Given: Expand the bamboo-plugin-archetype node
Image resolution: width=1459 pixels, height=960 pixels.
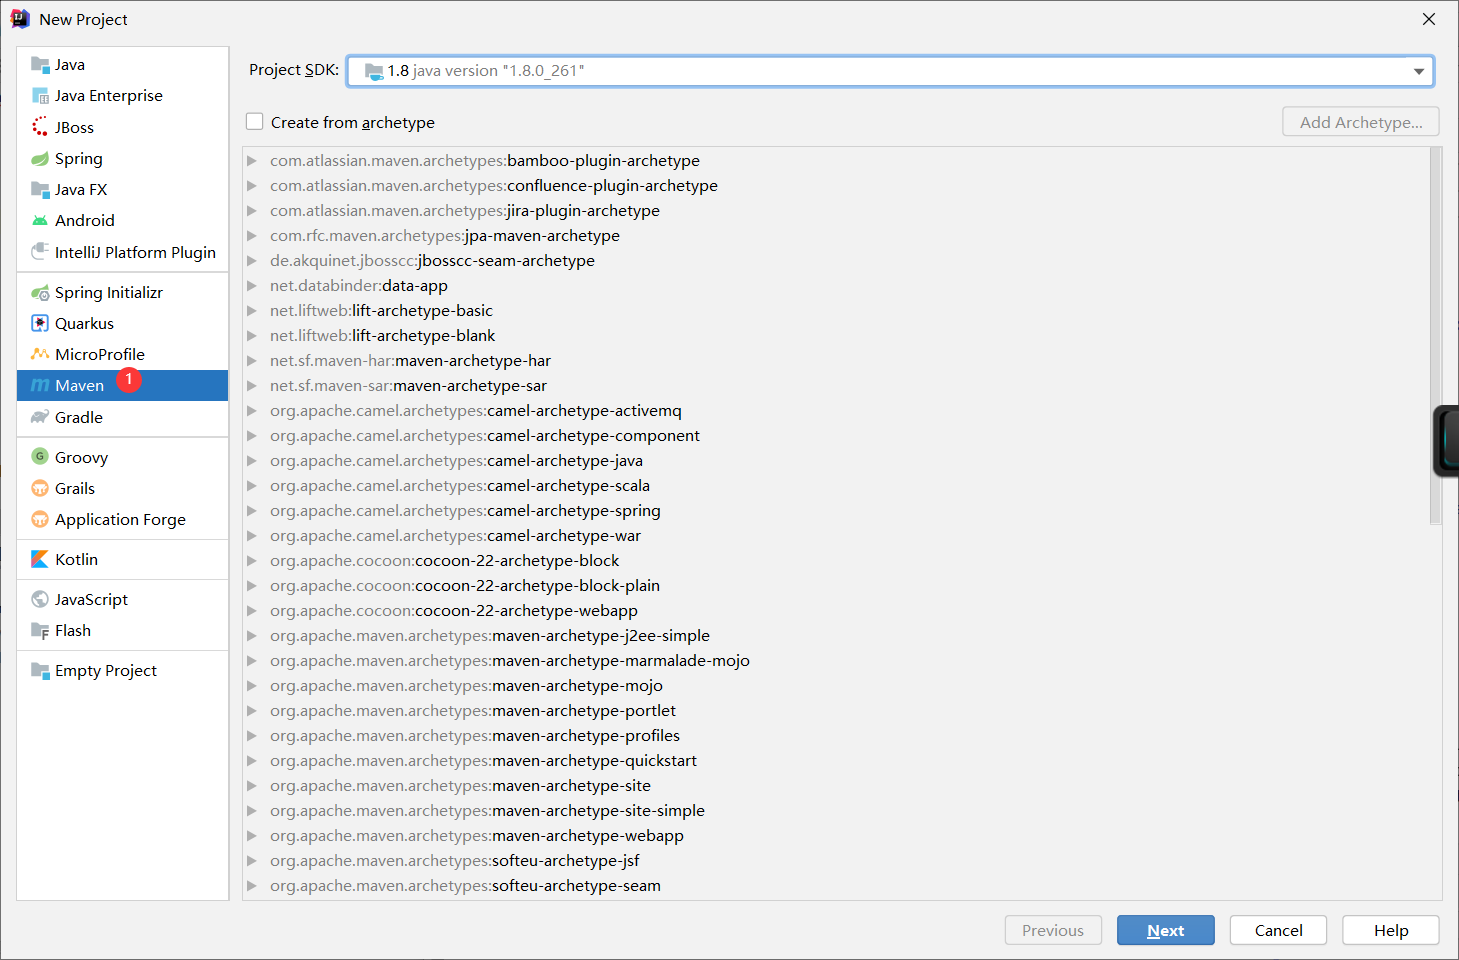Looking at the screenshot, I should click(252, 161).
